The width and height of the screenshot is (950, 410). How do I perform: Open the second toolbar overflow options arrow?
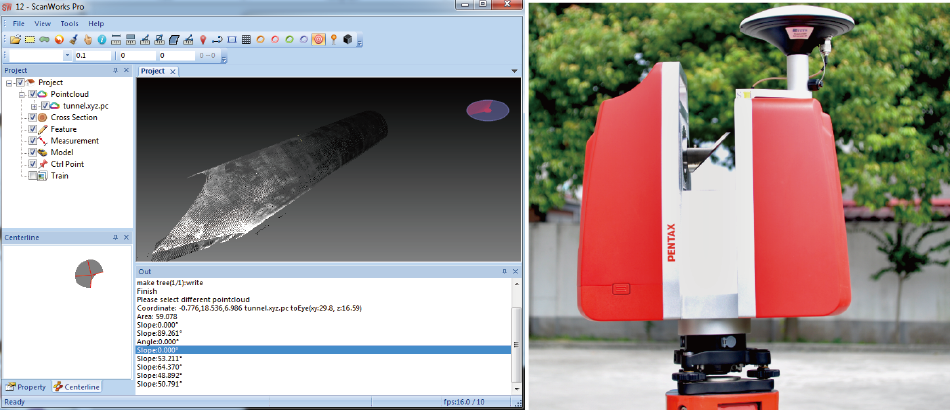(224, 58)
